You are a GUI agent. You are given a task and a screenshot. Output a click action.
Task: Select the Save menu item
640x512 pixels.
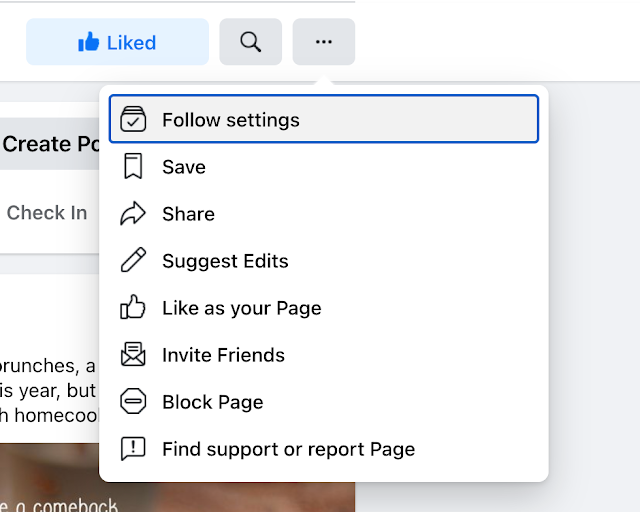coord(184,167)
